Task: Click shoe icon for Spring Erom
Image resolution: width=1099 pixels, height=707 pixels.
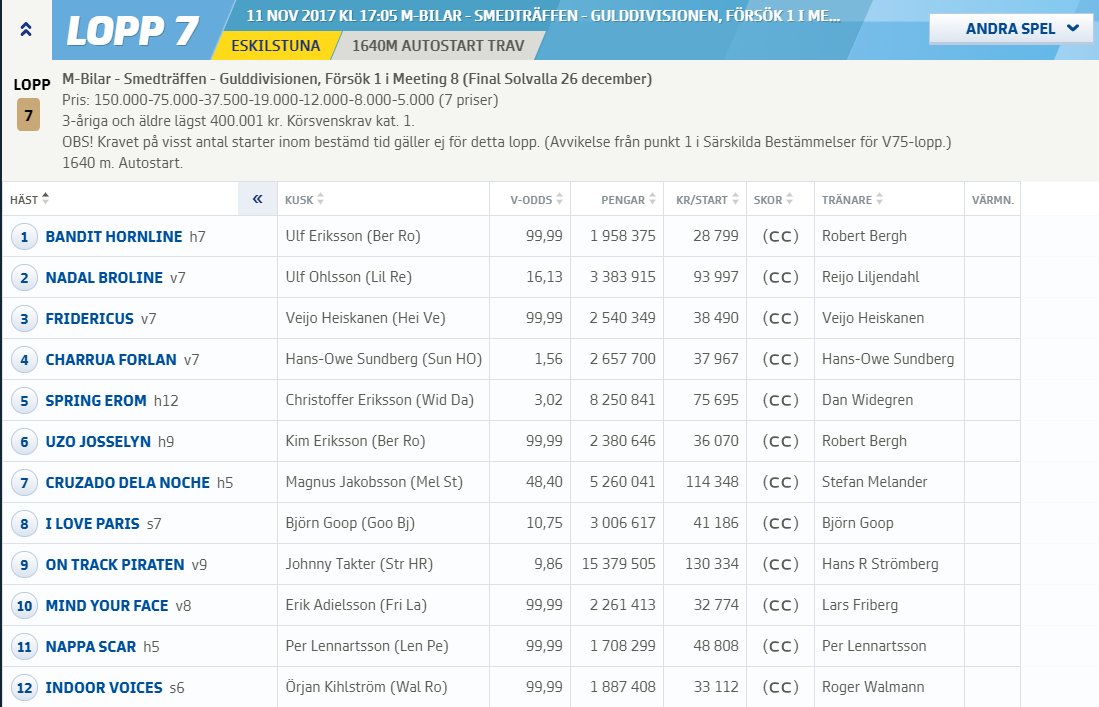Action: (780, 401)
